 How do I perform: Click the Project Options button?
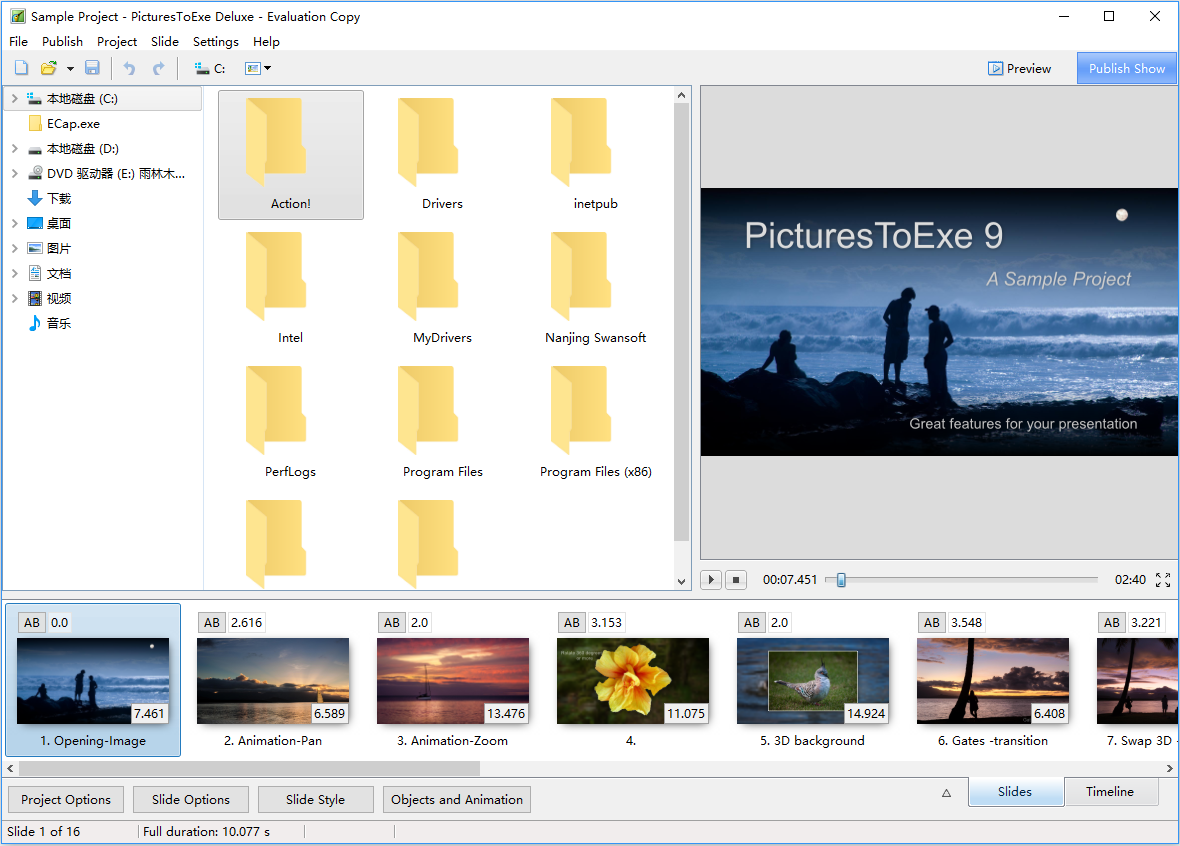65,799
